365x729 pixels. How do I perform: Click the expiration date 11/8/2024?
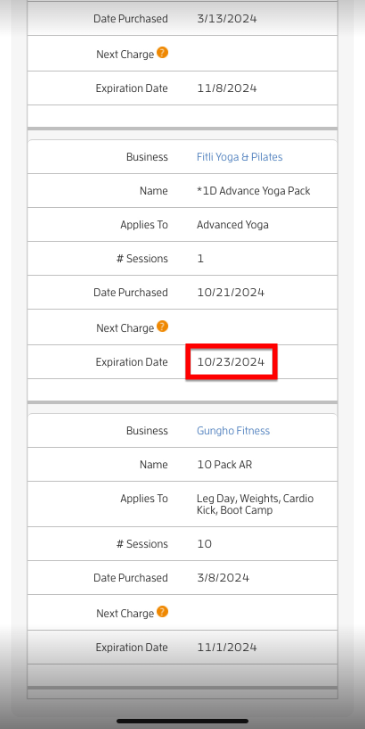[x=226, y=88]
